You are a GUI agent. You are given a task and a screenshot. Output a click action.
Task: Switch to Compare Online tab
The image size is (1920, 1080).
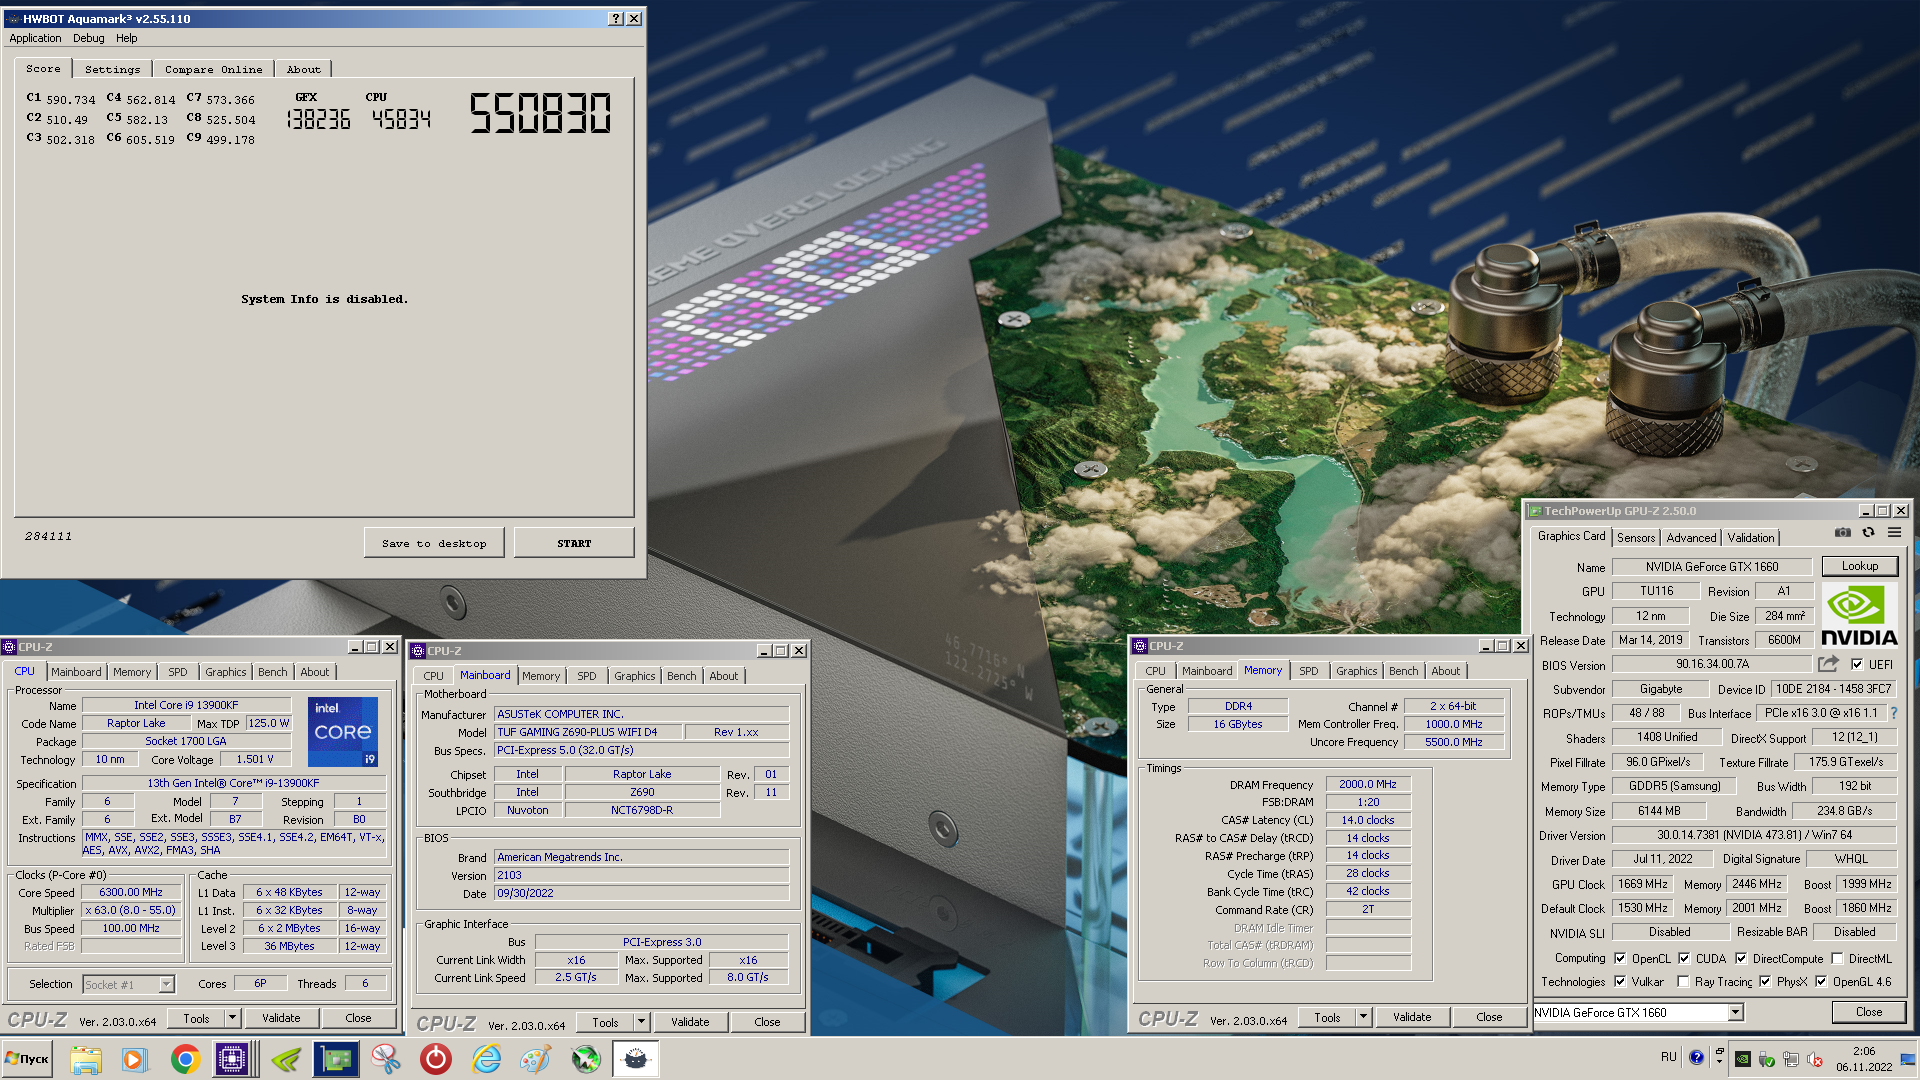tap(213, 69)
